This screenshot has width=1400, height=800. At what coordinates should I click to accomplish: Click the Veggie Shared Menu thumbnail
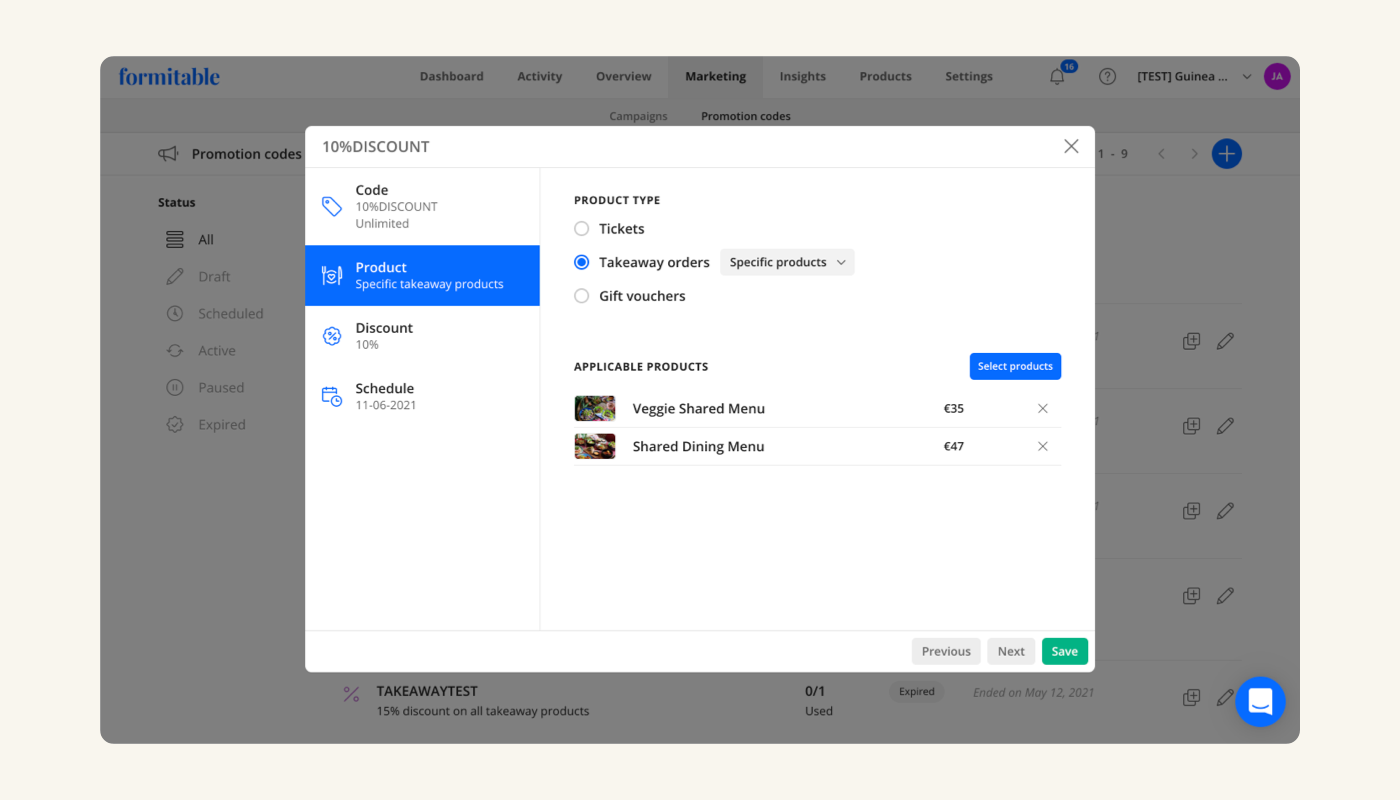pyautogui.click(x=595, y=409)
